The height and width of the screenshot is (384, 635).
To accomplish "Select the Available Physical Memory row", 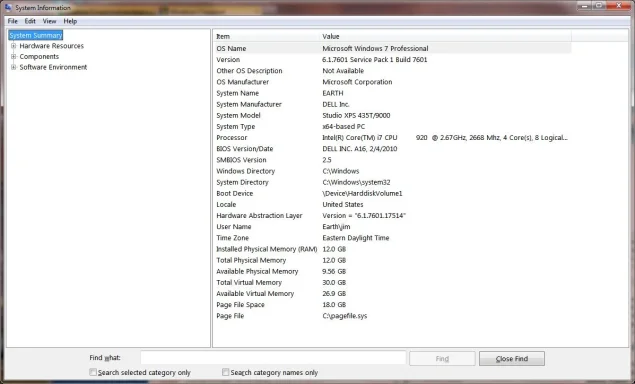I will coord(392,271).
